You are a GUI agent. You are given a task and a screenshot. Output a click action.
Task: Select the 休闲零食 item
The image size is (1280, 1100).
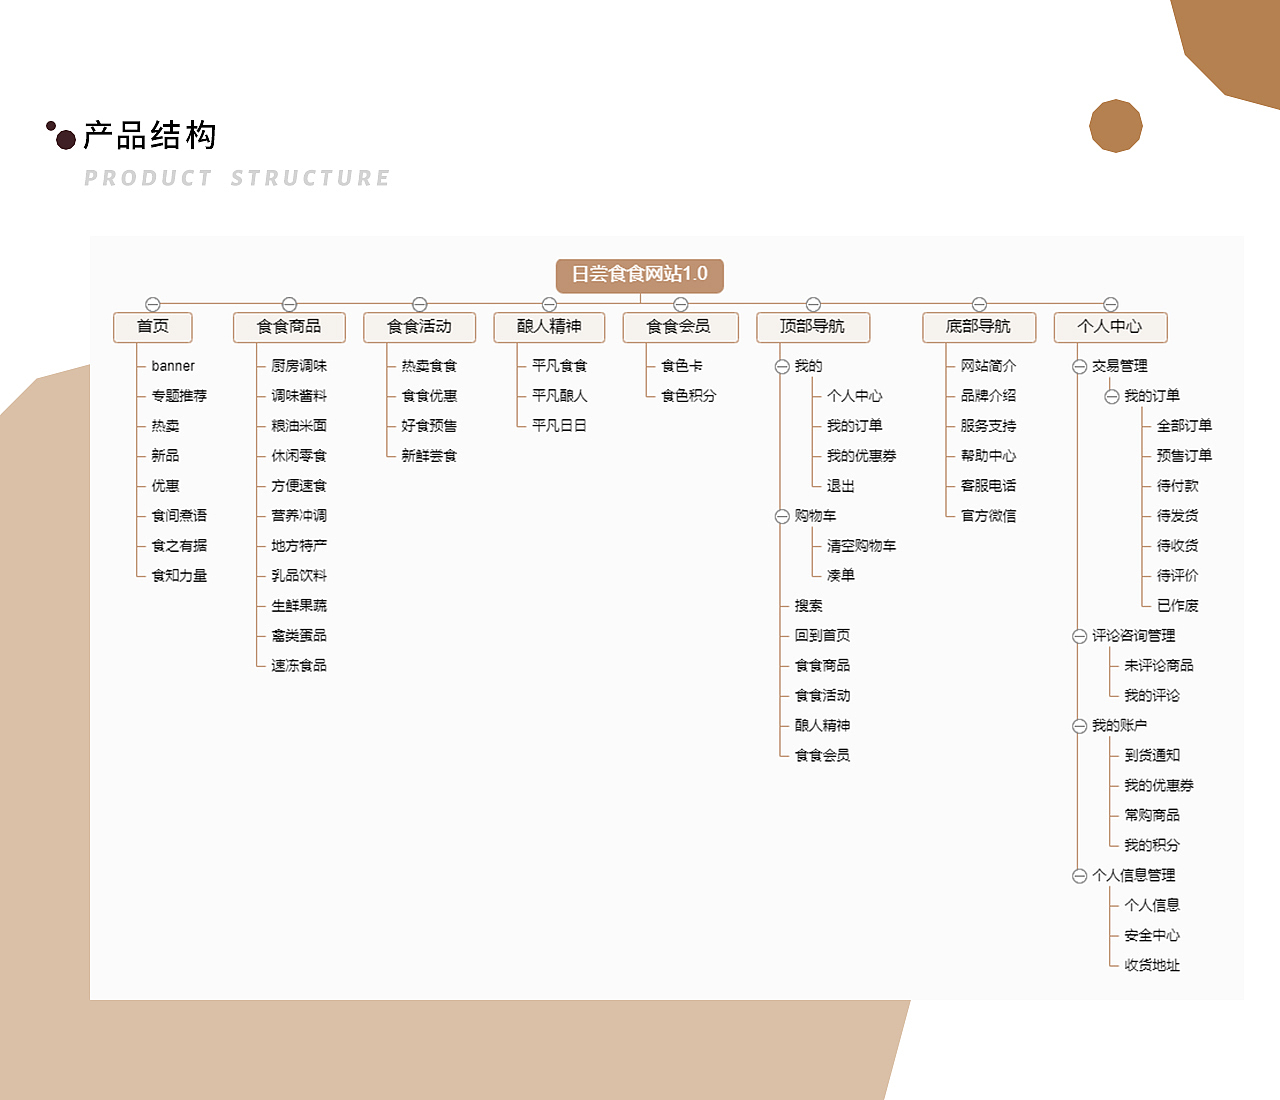(x=299, y=456)
